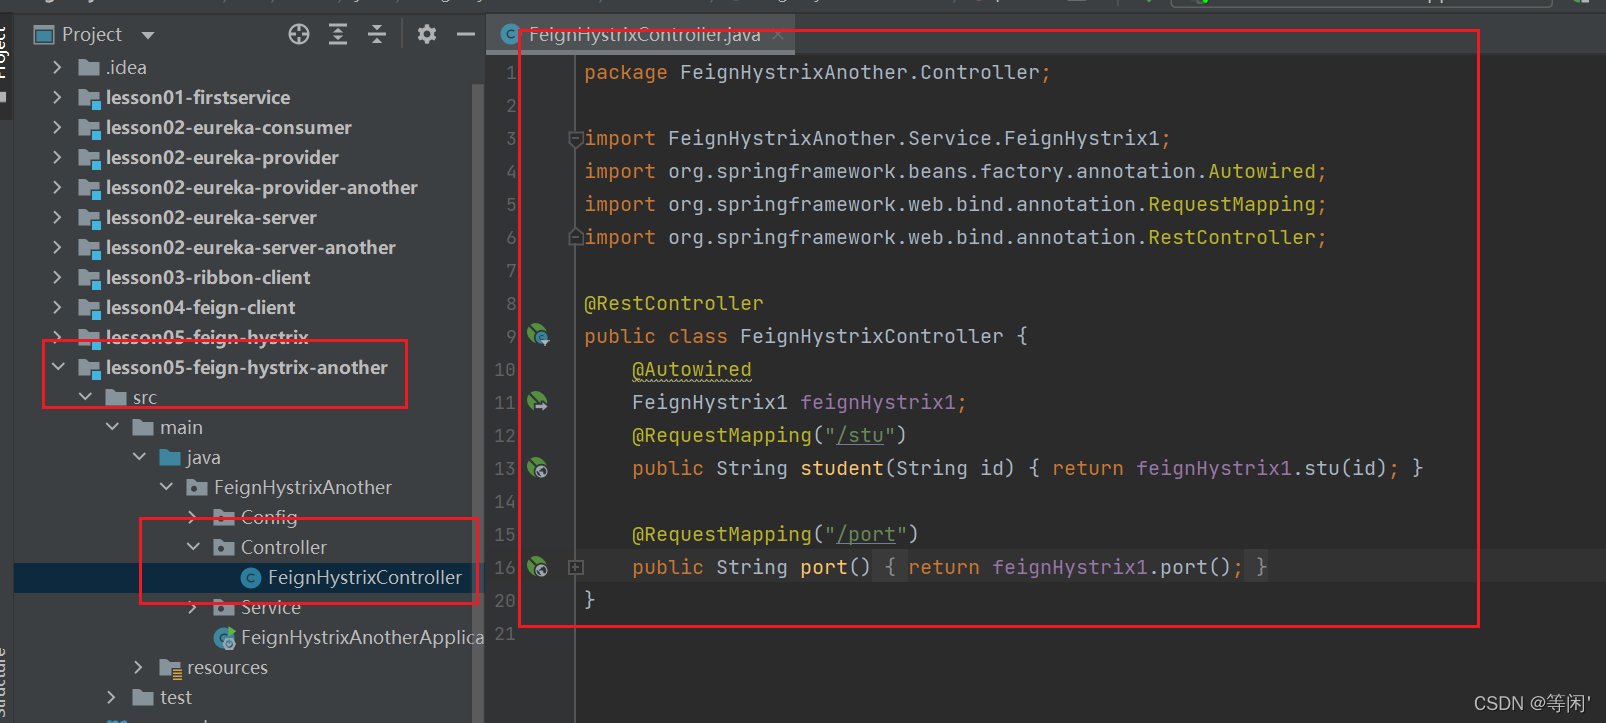Screen dimensions: 1606x723
Task: Click class name FeignHystrixController in code
Action: (872, 336)
